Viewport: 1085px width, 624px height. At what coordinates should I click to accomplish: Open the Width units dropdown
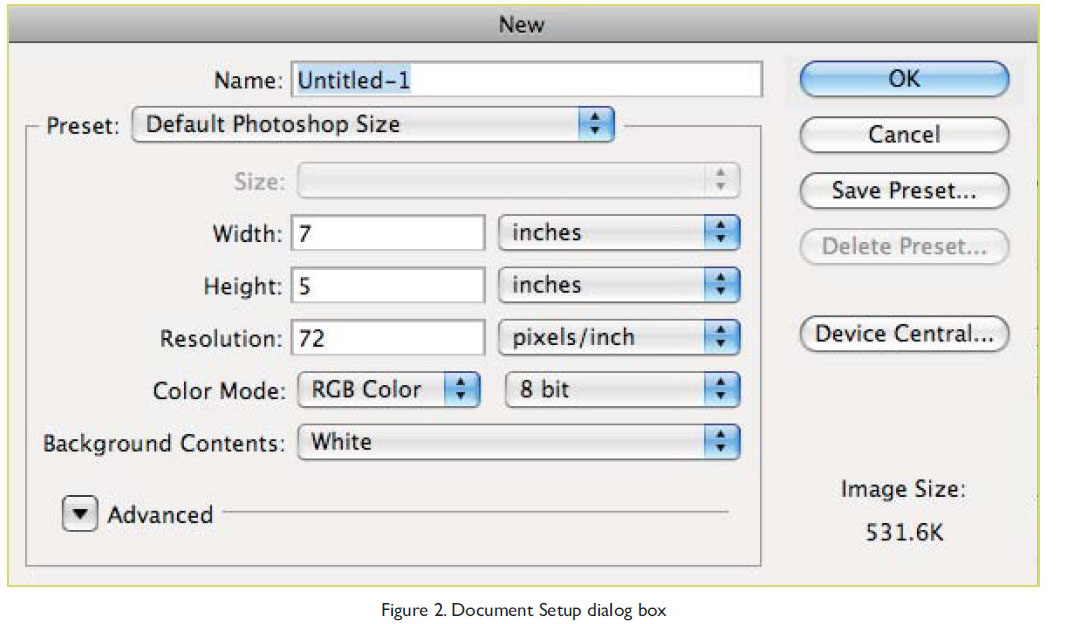pyautogui.click(x=618, y=234)
